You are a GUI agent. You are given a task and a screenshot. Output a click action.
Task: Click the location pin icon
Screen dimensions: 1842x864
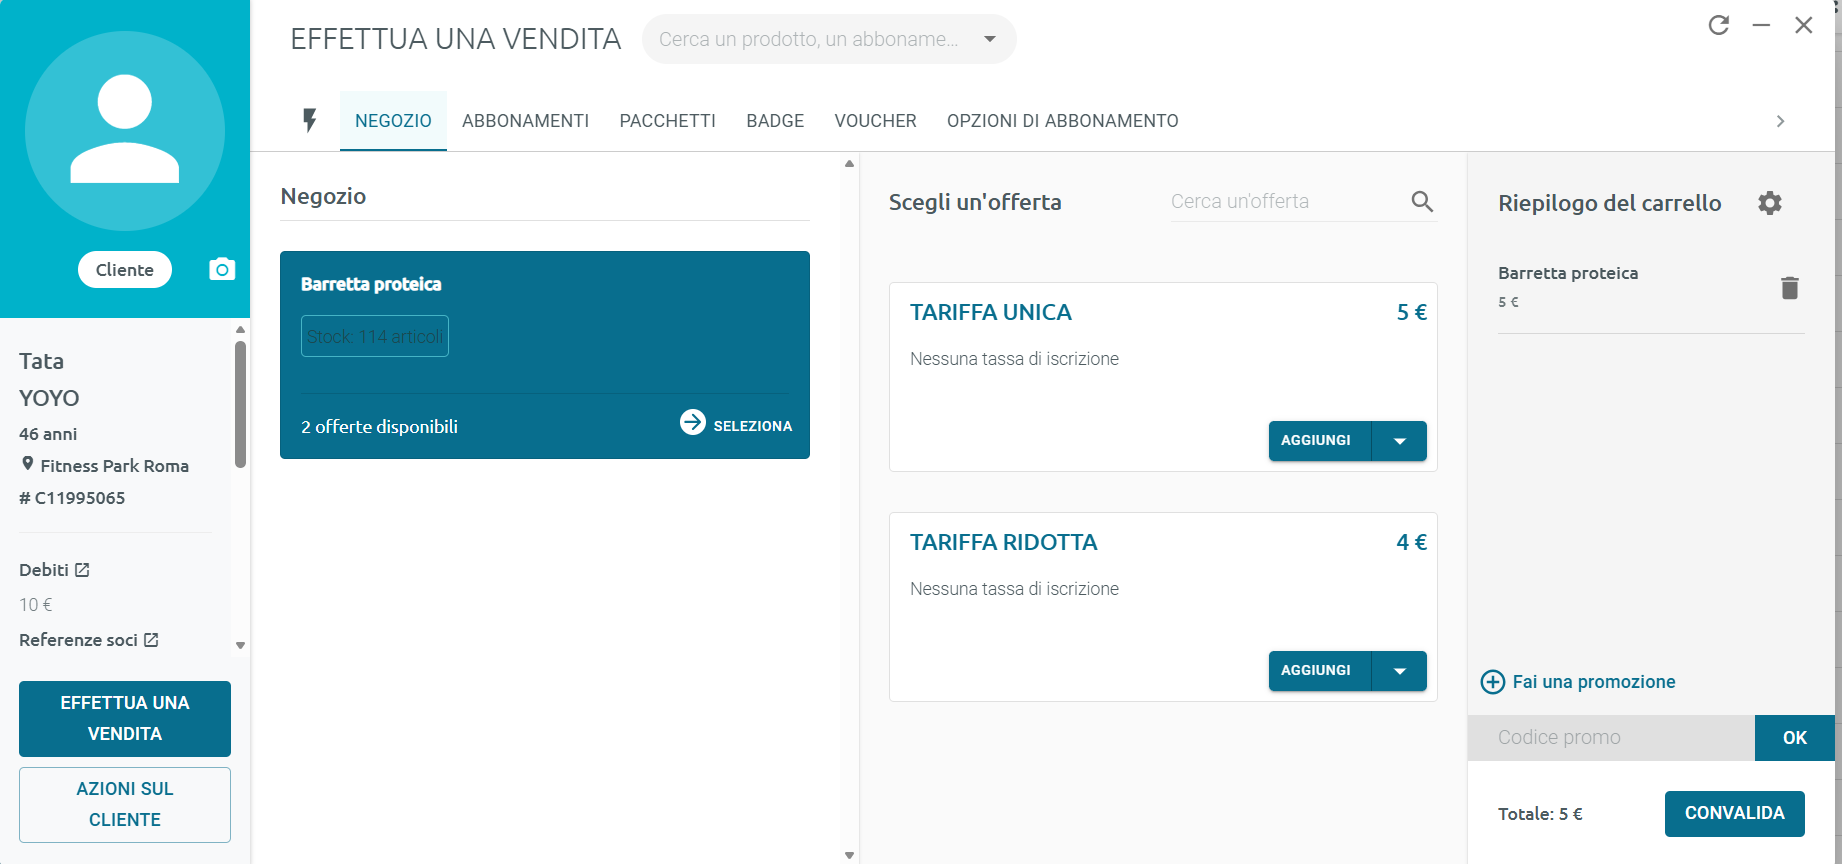point(28,464)
